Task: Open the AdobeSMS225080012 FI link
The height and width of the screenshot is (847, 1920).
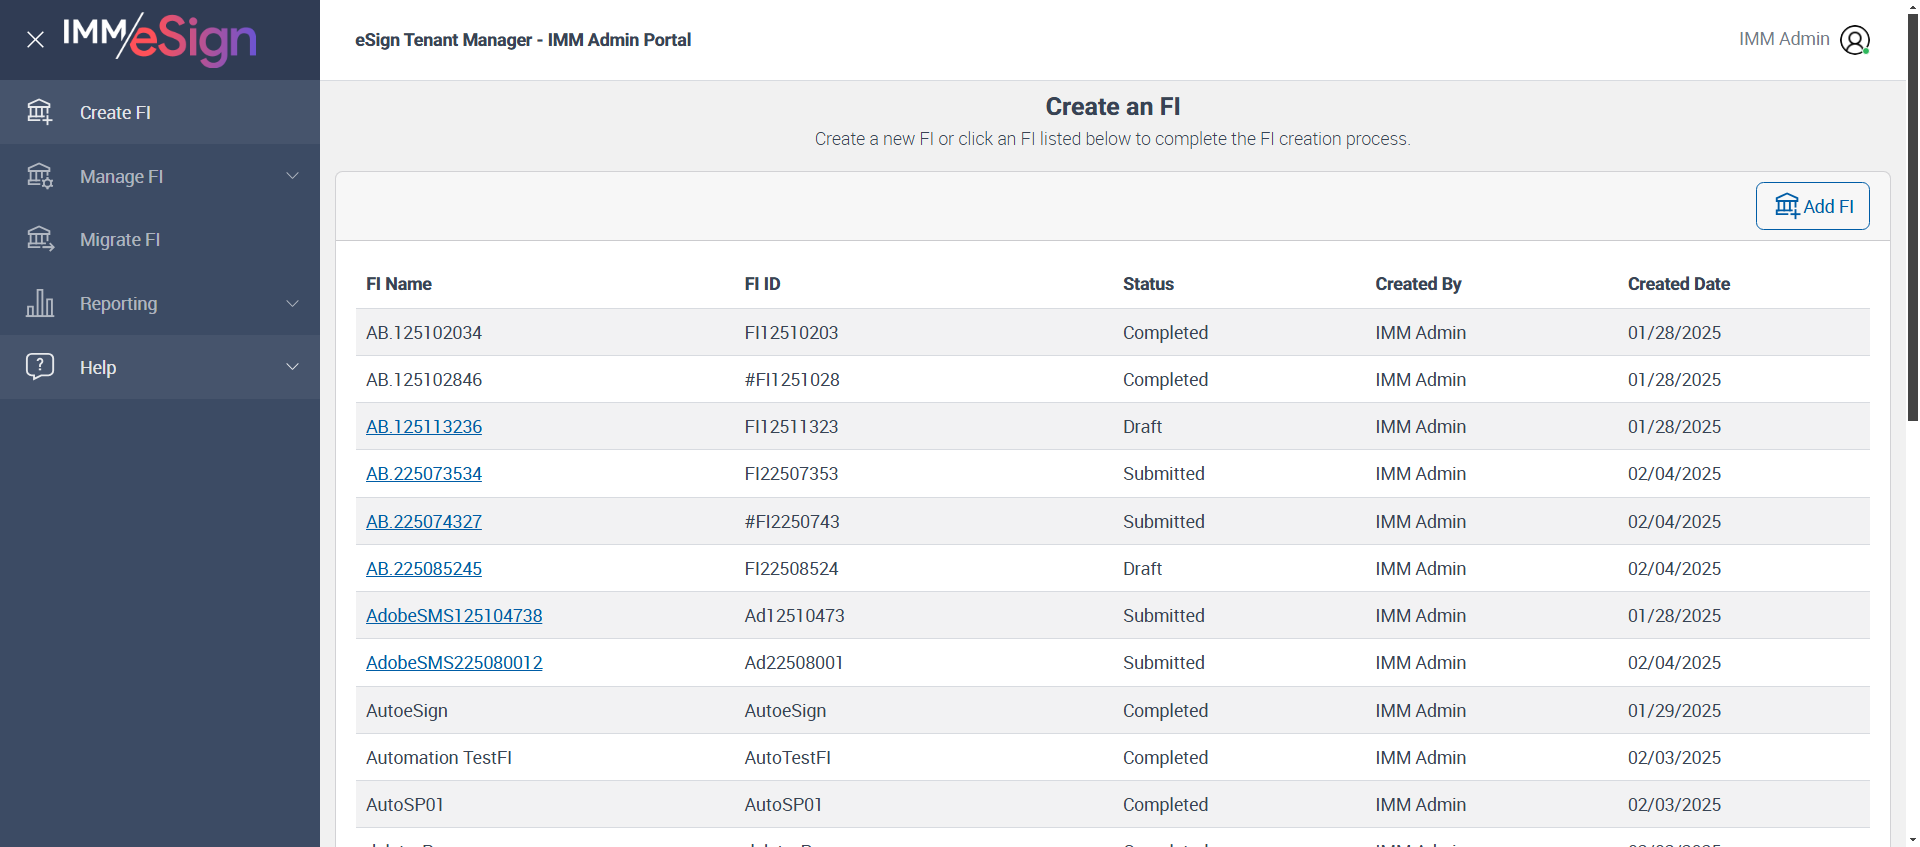Action: click(x=454, y=663)
